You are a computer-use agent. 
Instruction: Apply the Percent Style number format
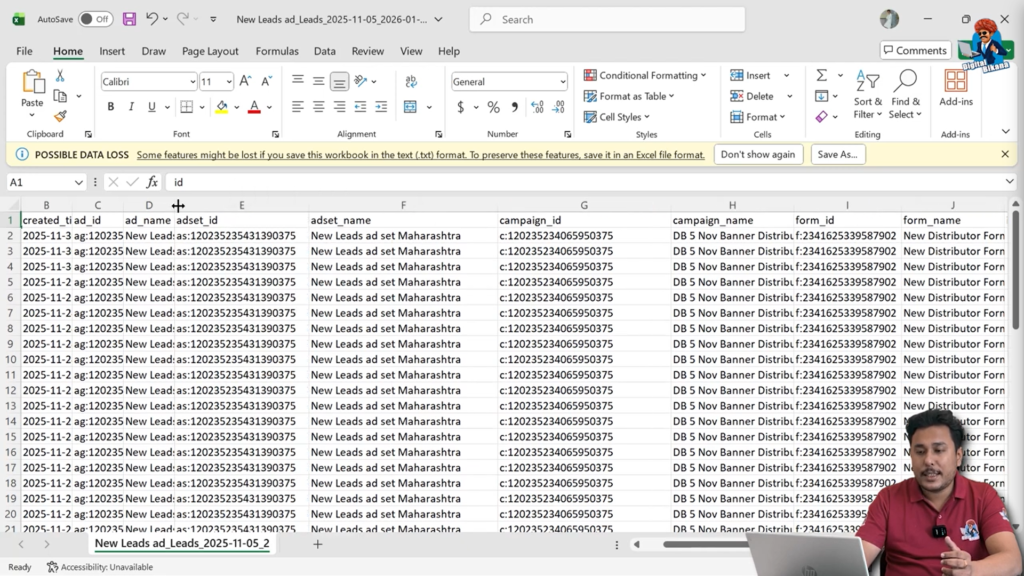[x=494, y=106]
